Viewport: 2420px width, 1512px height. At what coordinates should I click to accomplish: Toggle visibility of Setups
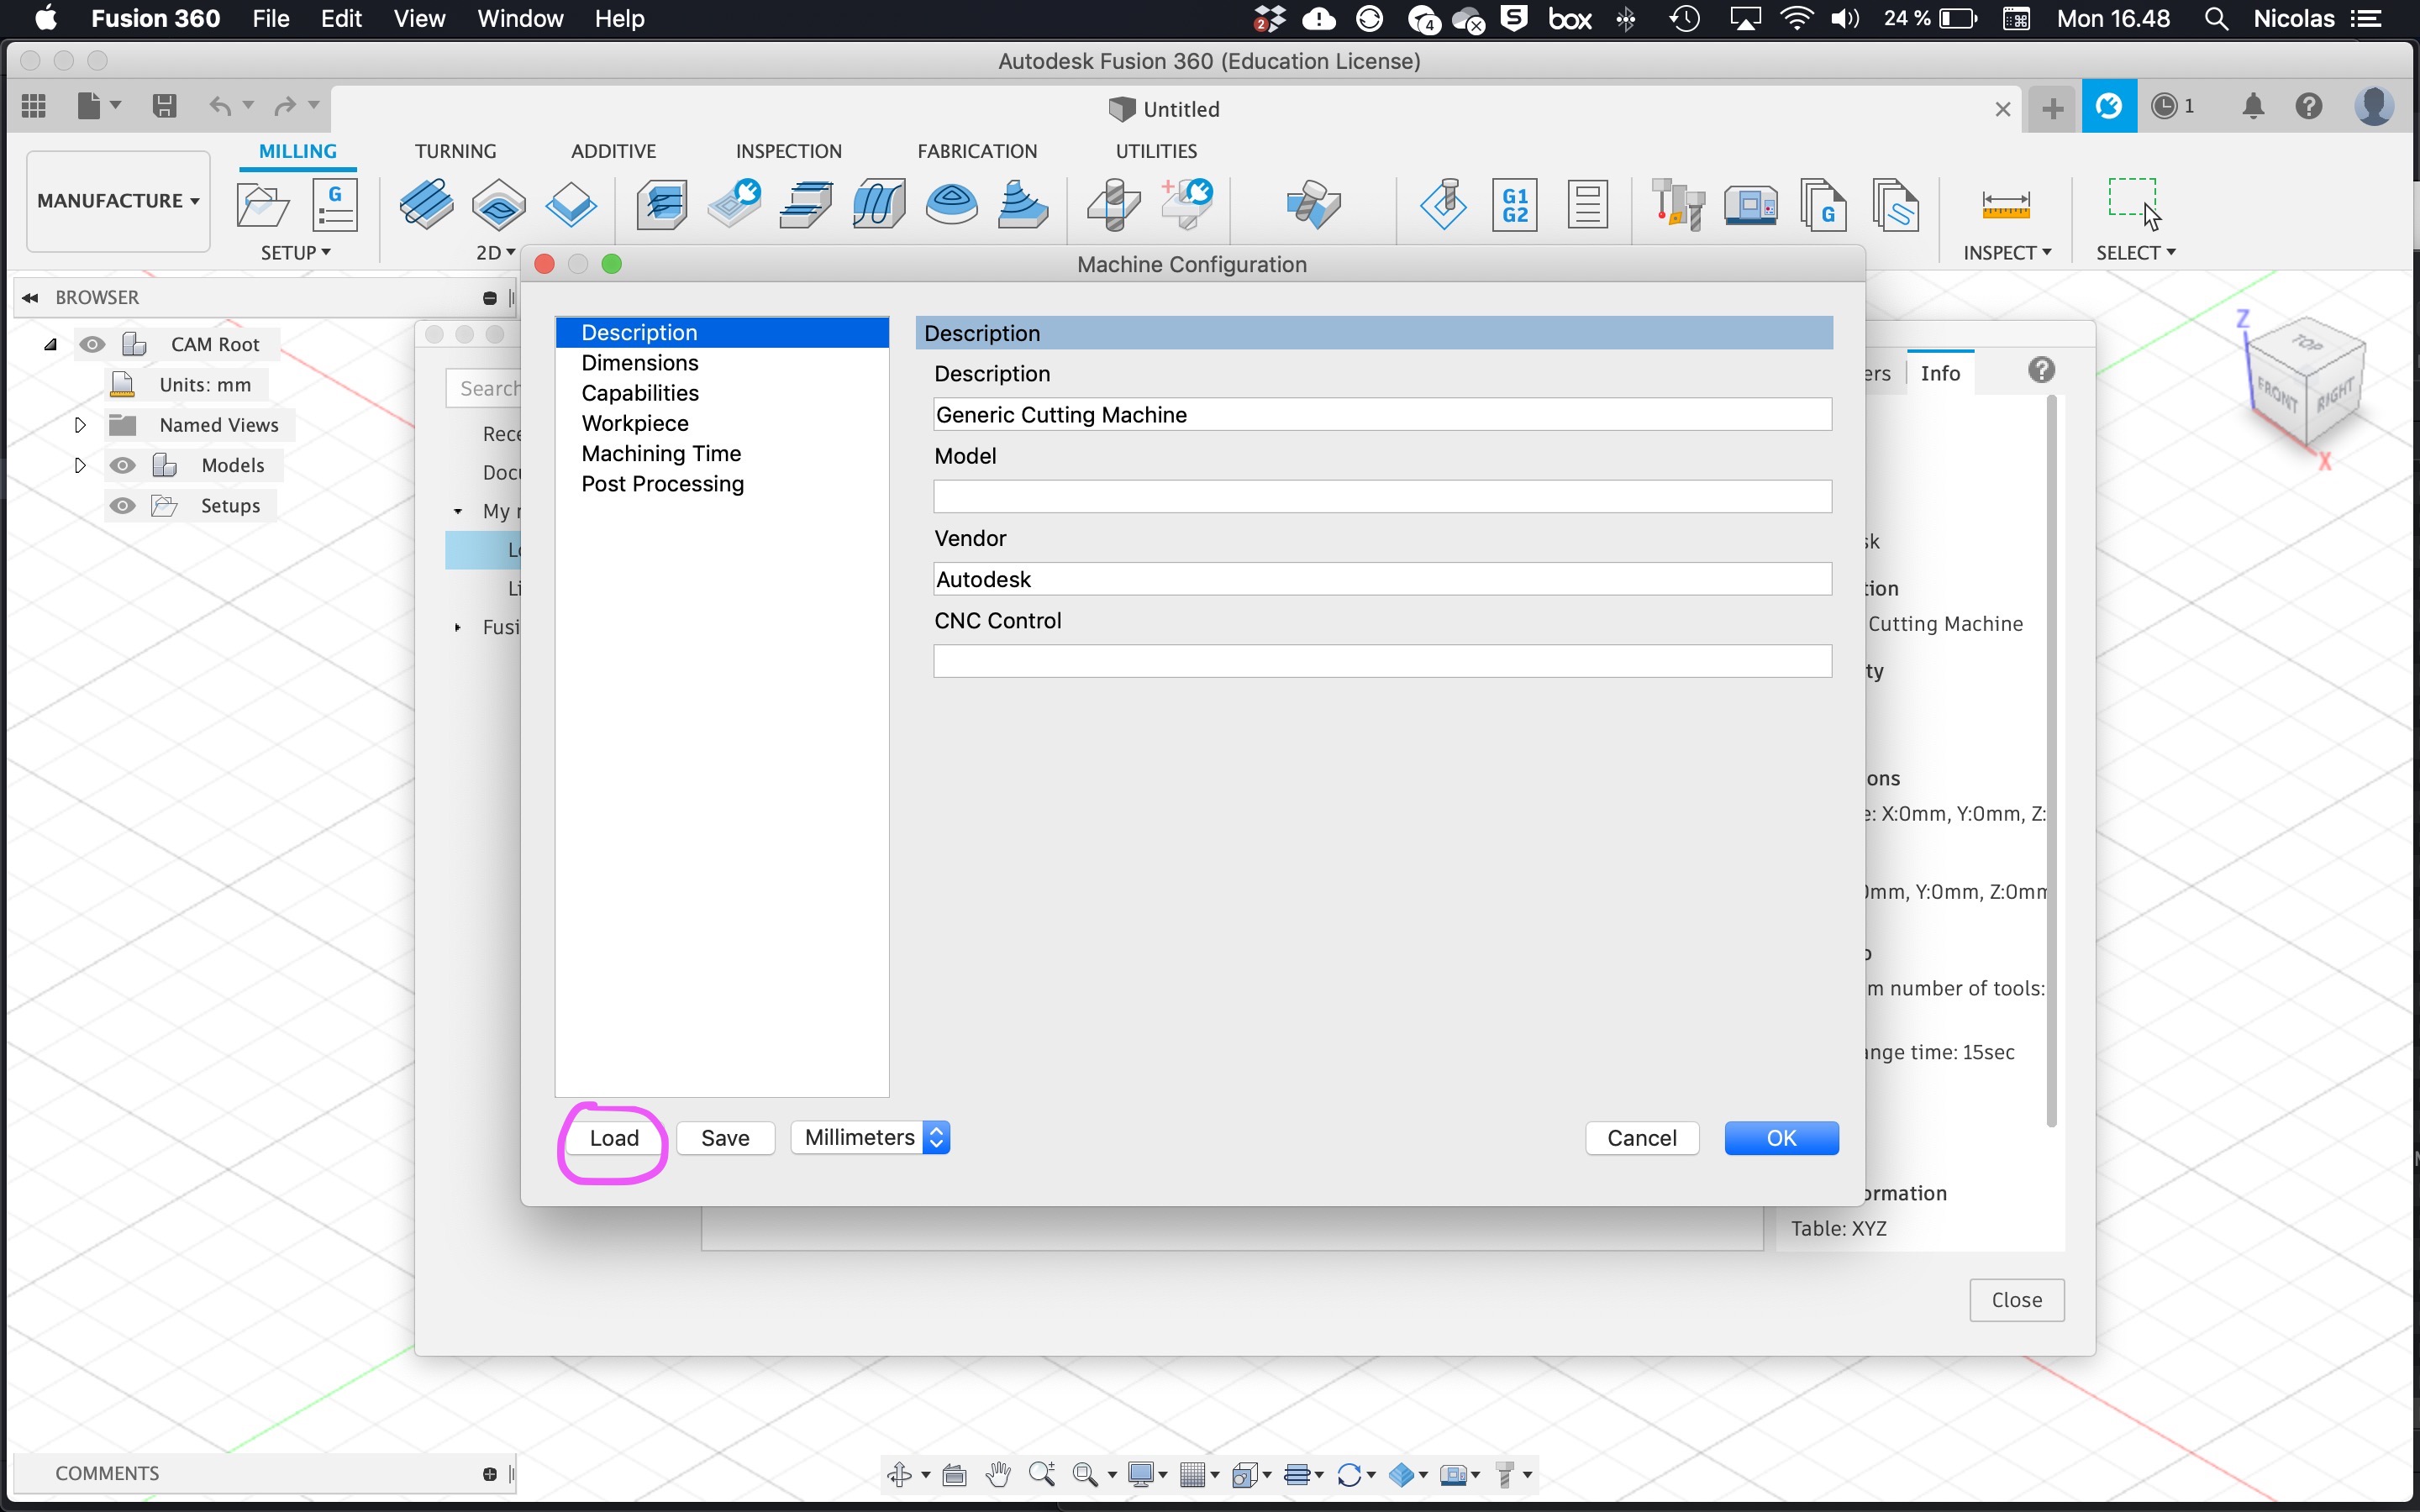[122, 506]
